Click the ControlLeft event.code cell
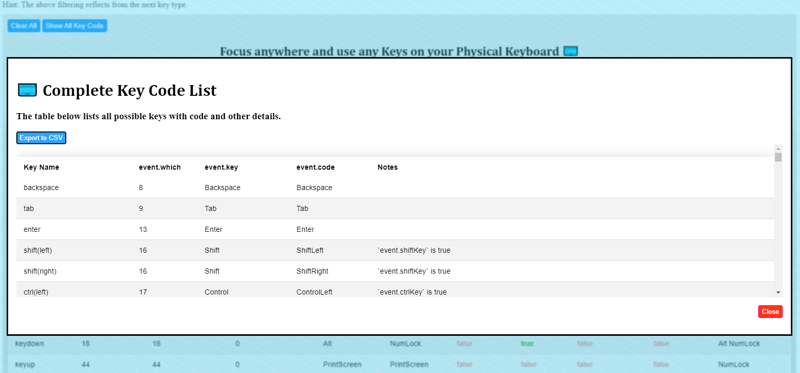Screen dimensions: 800x373 314,292
